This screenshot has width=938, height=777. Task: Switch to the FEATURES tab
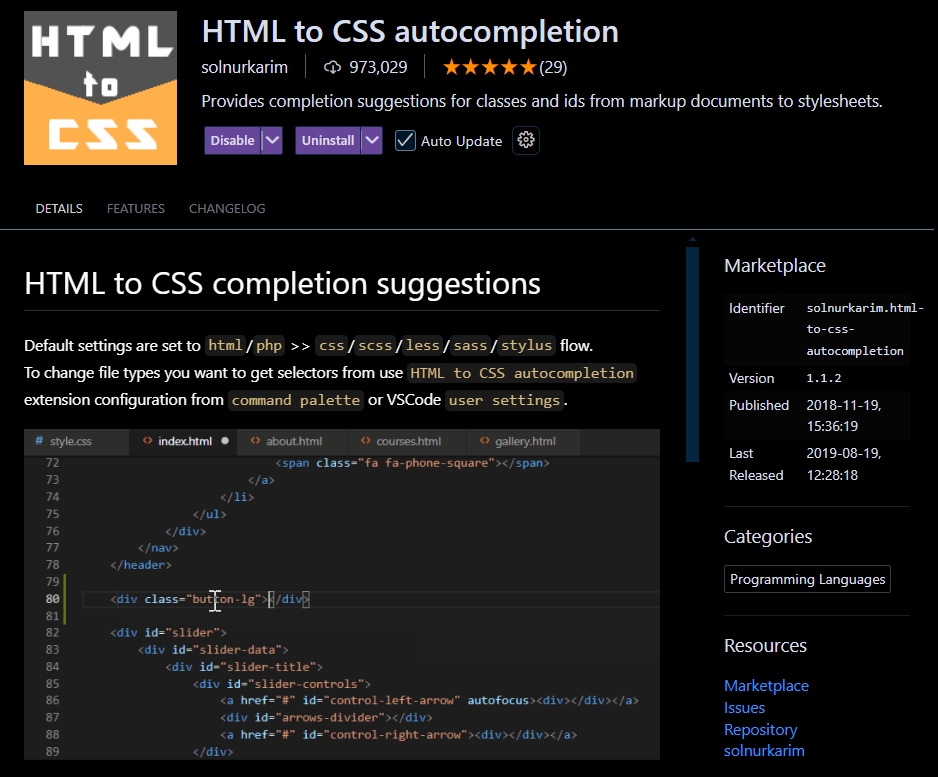pyautogui.click(x=136, y=209)
